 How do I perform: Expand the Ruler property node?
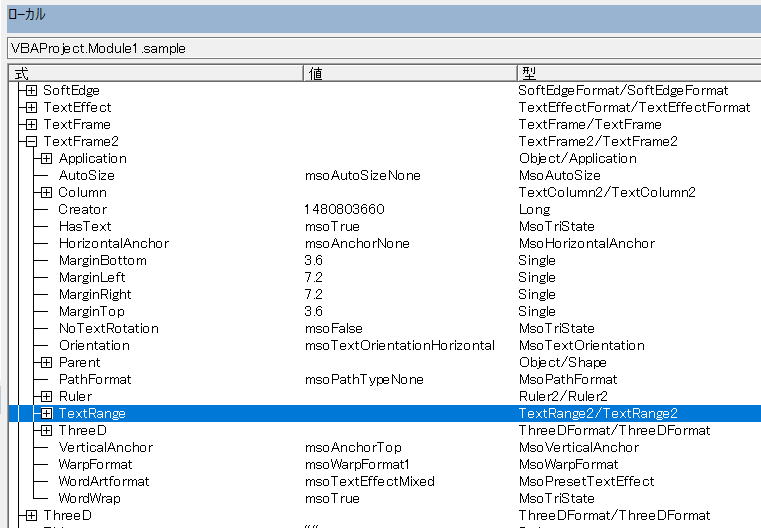coord(46,396)
